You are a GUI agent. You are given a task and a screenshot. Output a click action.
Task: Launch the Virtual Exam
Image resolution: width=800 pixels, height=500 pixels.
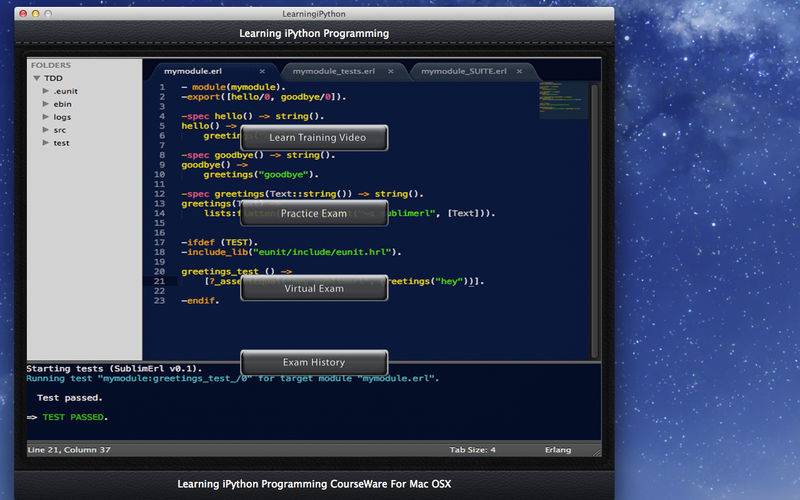[314, 288]
